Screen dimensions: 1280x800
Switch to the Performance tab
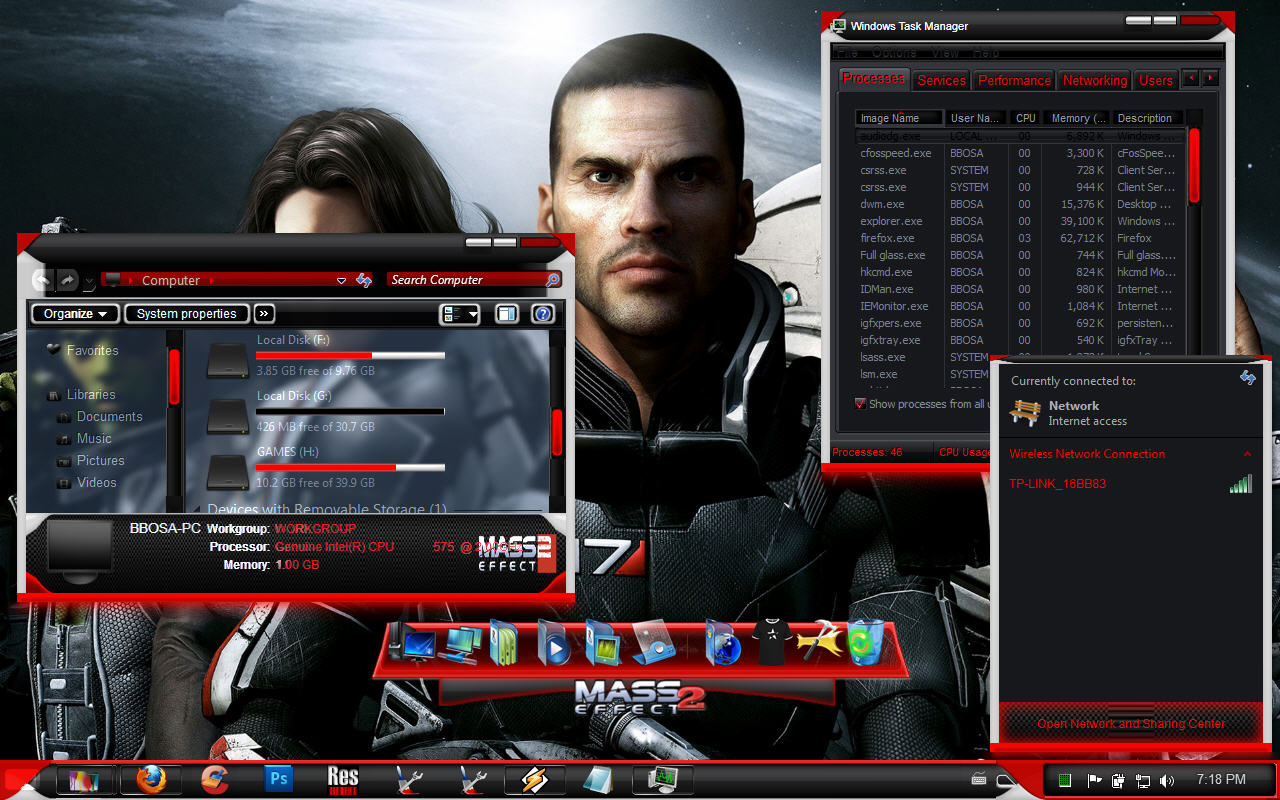coord(1014,80)
